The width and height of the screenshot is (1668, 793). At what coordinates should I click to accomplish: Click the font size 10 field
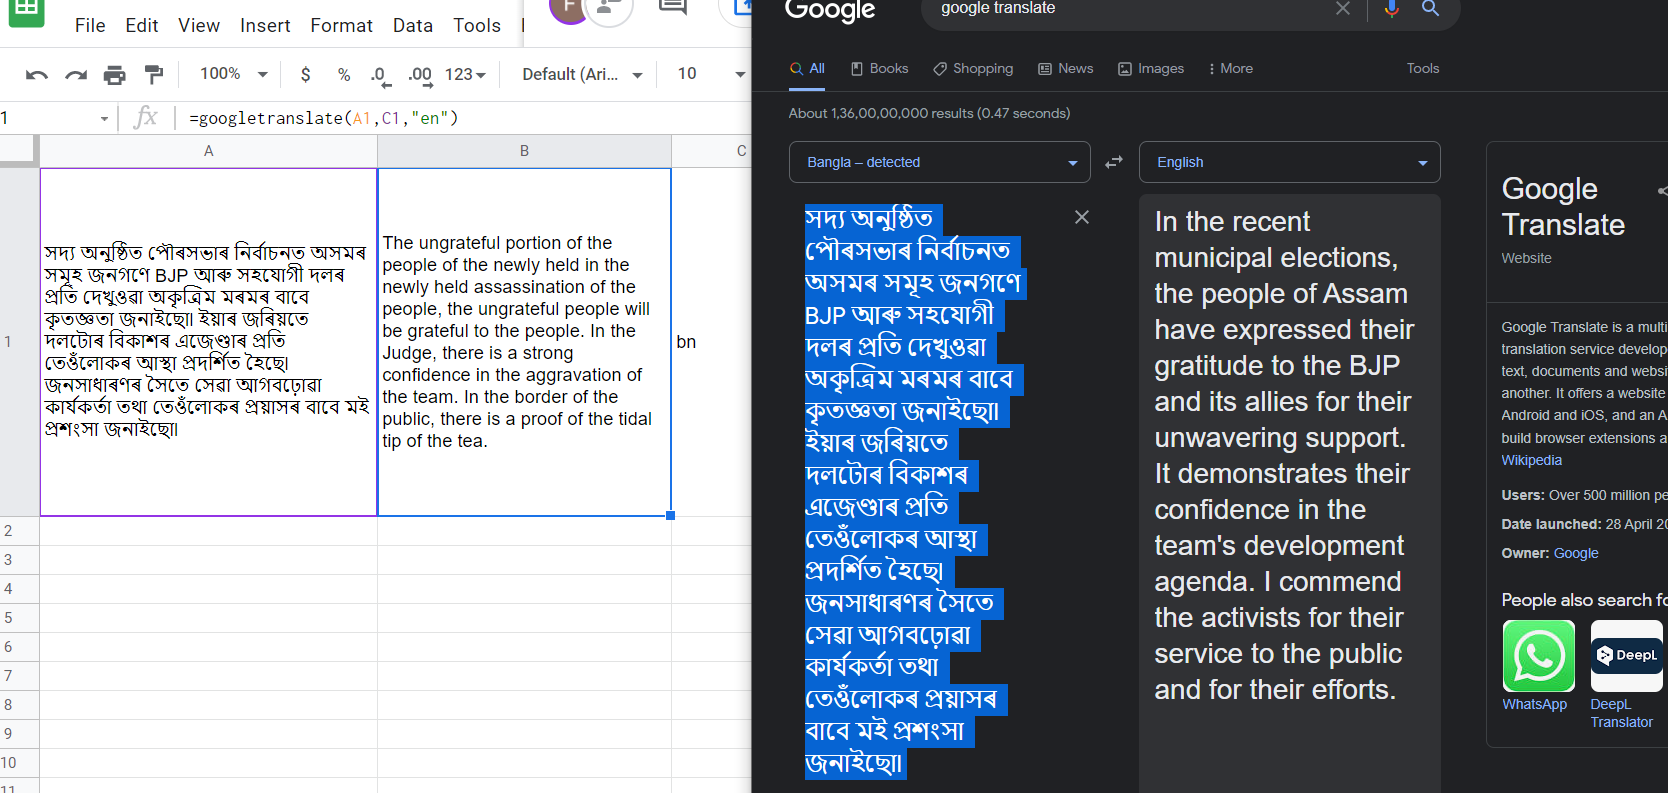[x=687, y=74]
